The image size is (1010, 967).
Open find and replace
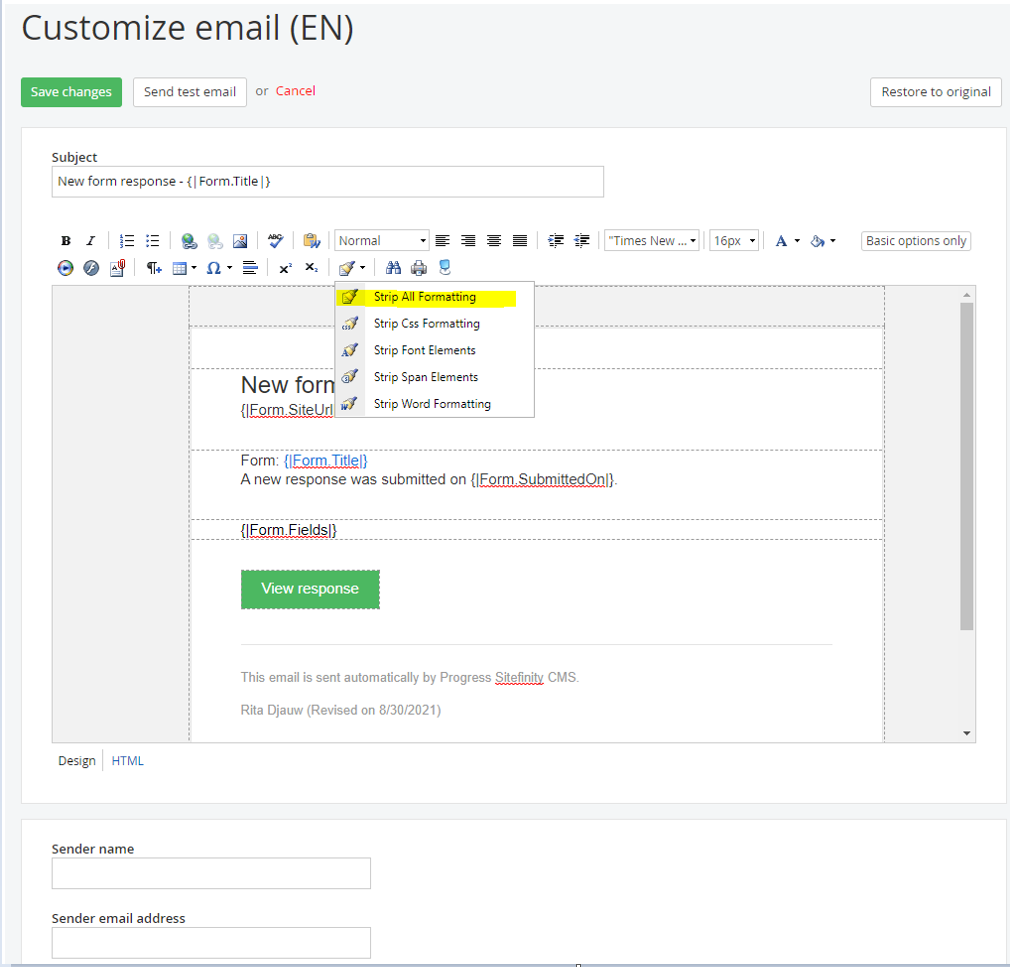[x=396, y=267]
